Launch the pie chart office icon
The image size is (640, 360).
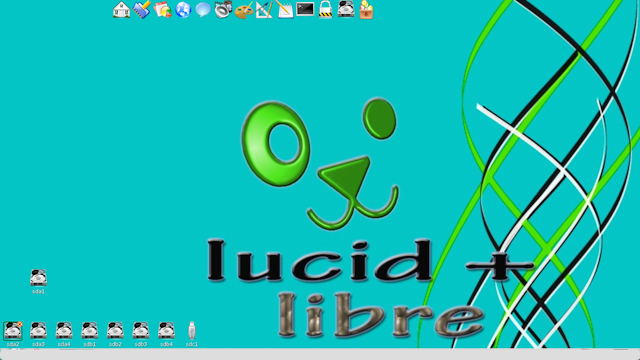click(x=162, y=9)
